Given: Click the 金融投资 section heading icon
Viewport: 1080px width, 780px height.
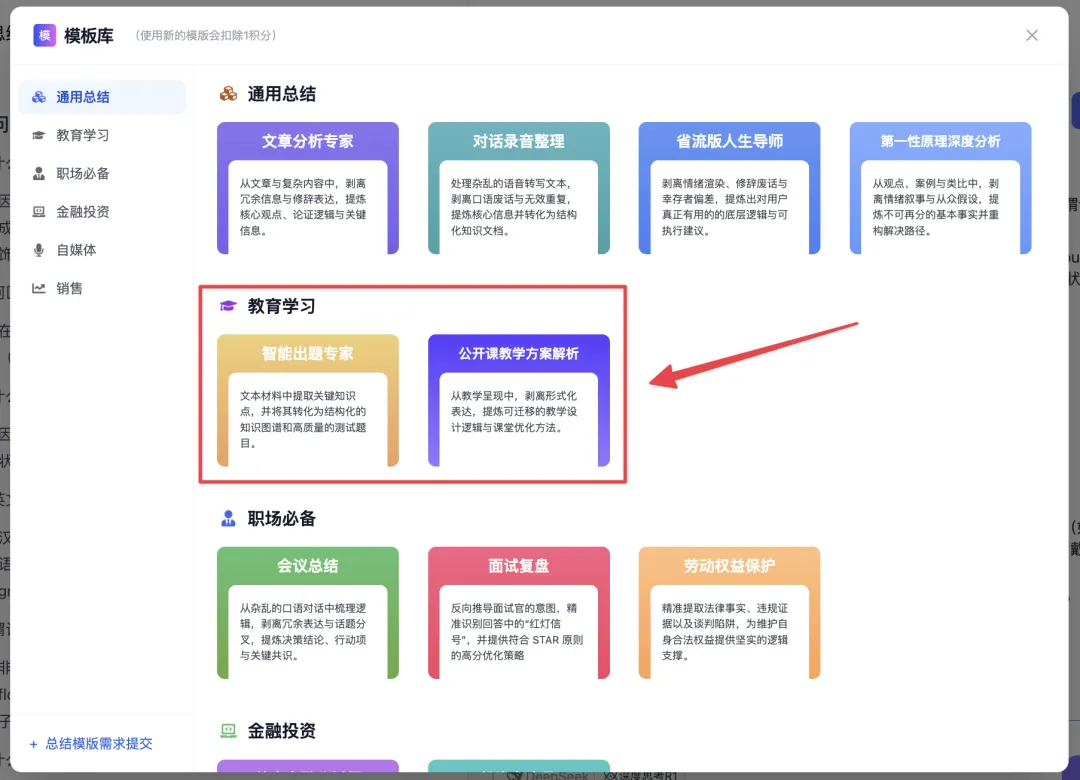Looking at the screenshot, I should click(228, 730).
